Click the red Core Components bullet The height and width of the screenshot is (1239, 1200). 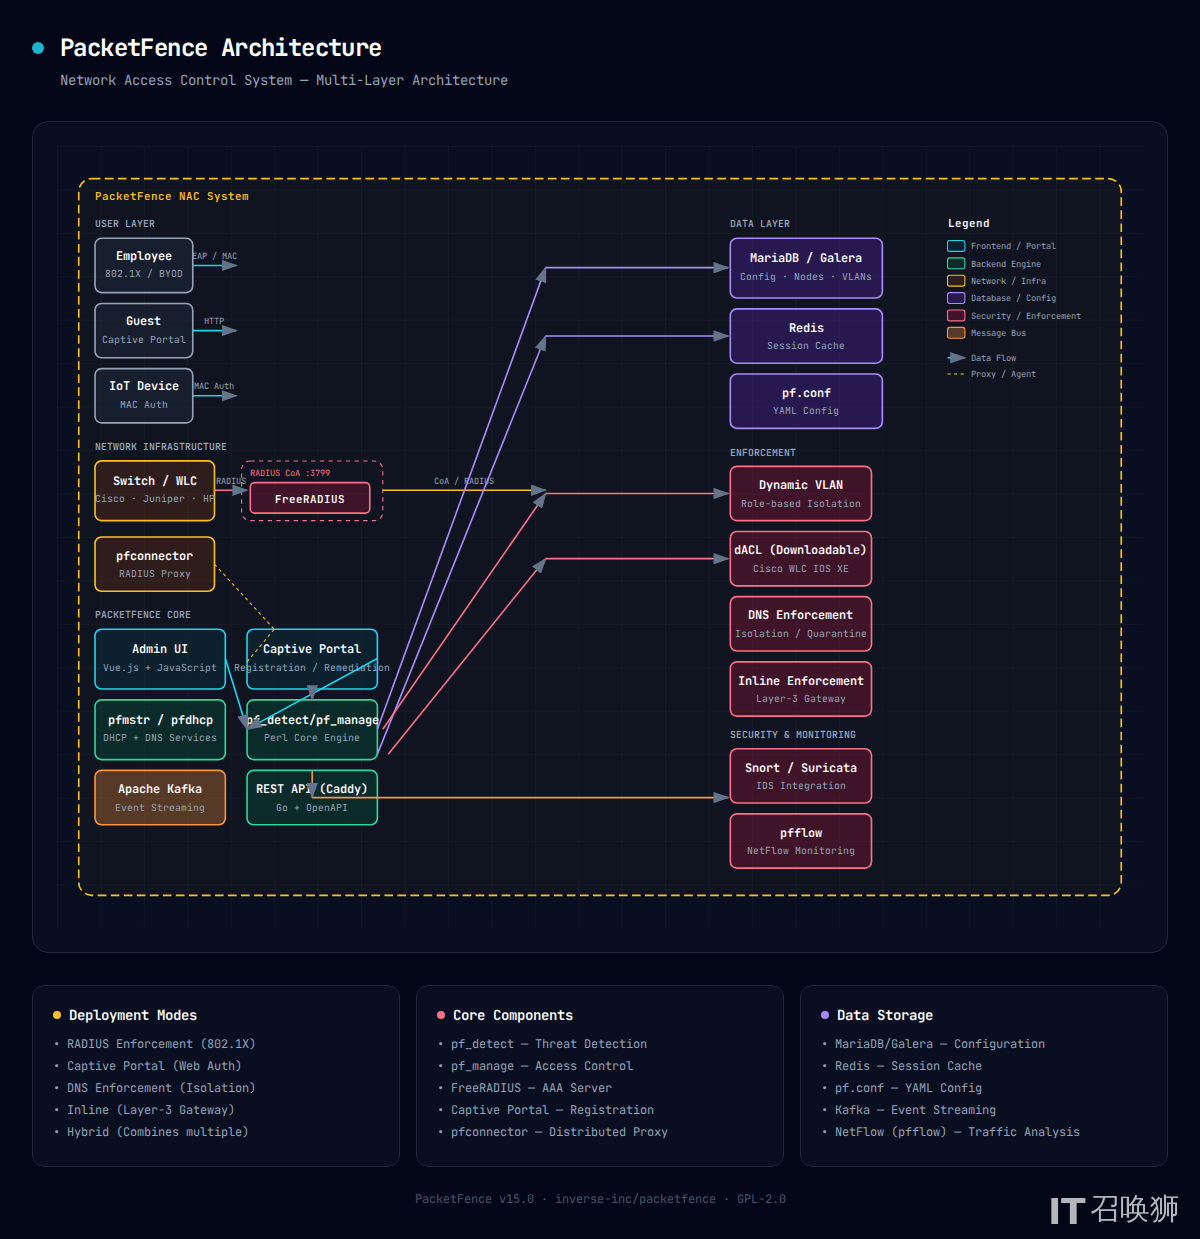441,1015
